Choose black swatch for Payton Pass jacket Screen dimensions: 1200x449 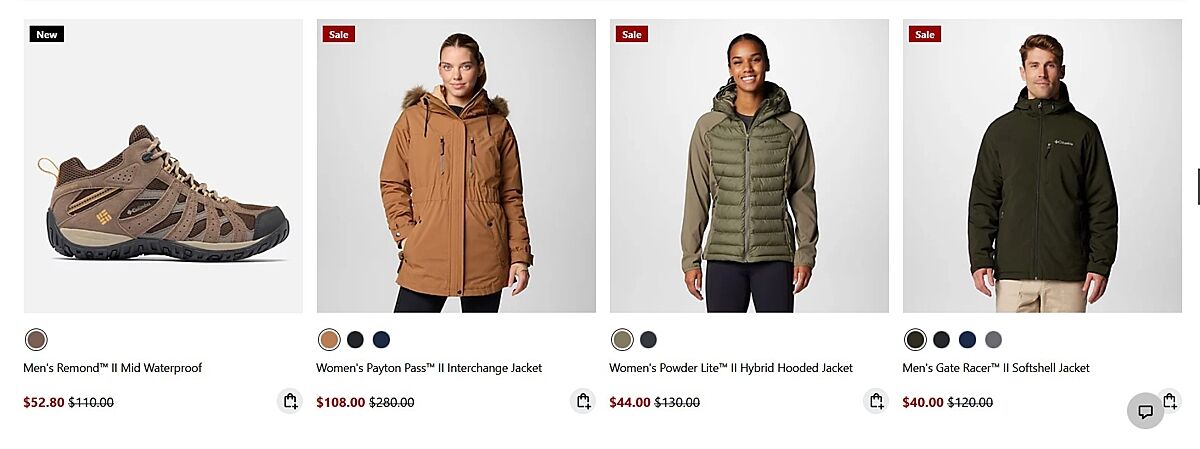(355, 340)
